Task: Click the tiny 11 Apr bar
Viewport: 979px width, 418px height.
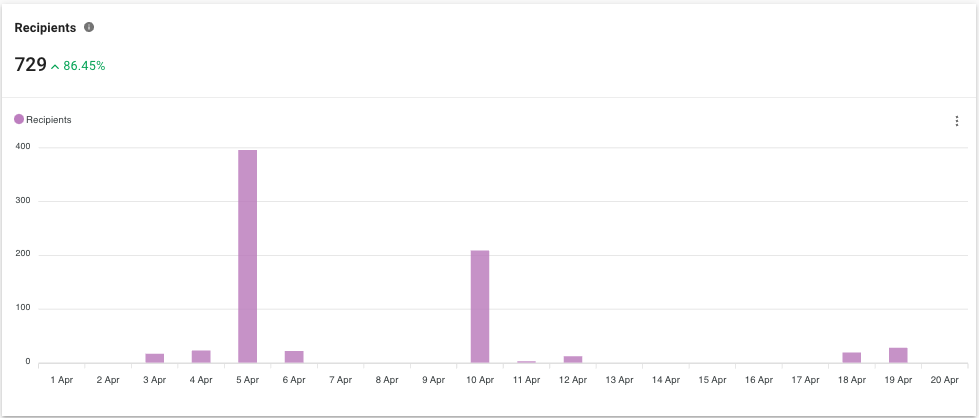Action: point(526,361)
